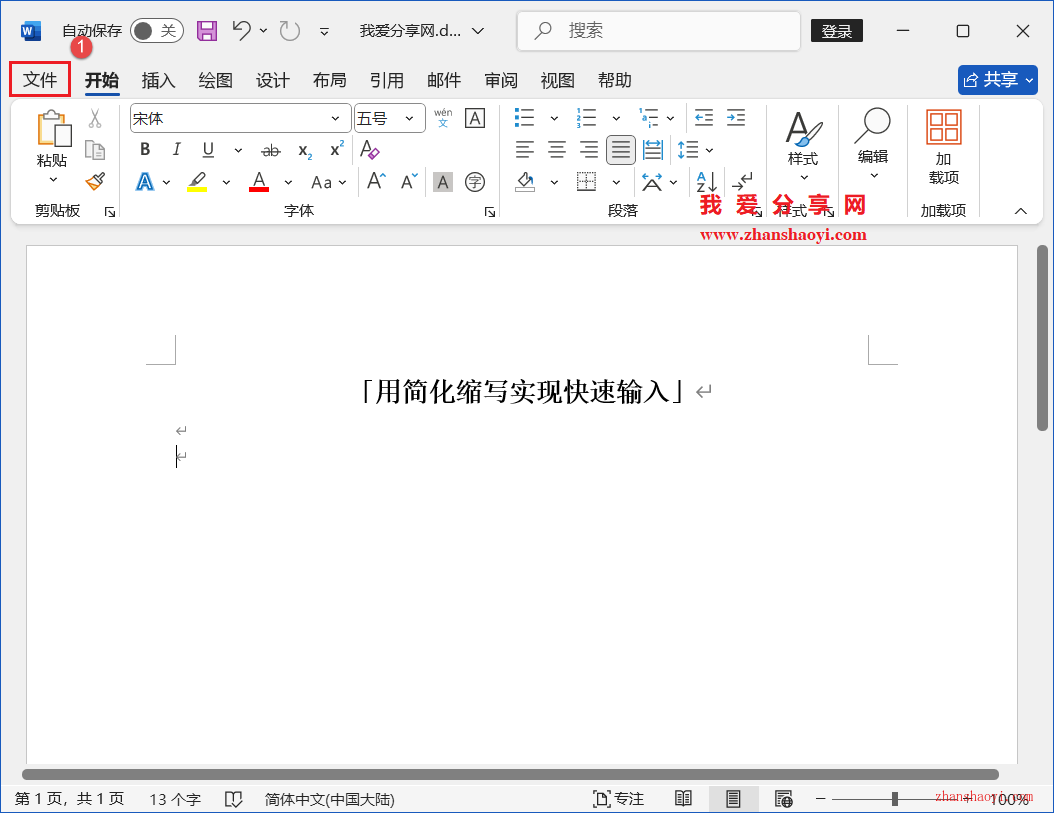This screenshot has height=813, width=1054.
Task: Open highlight color dropdown arrow
Action: tap(227, 182)
